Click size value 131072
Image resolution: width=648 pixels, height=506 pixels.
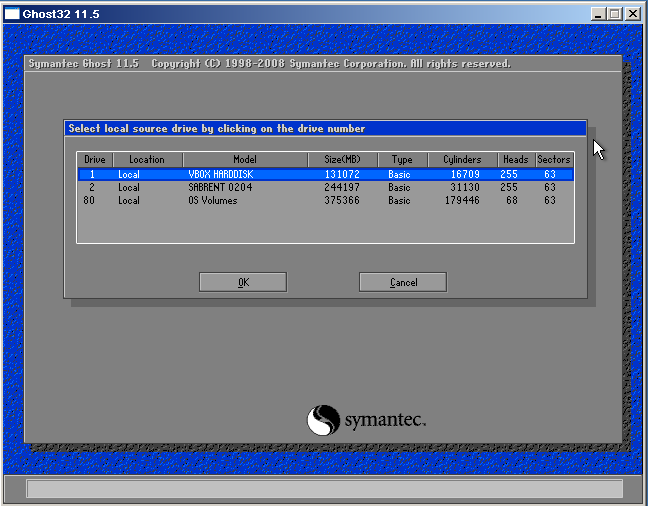point(342,174)
